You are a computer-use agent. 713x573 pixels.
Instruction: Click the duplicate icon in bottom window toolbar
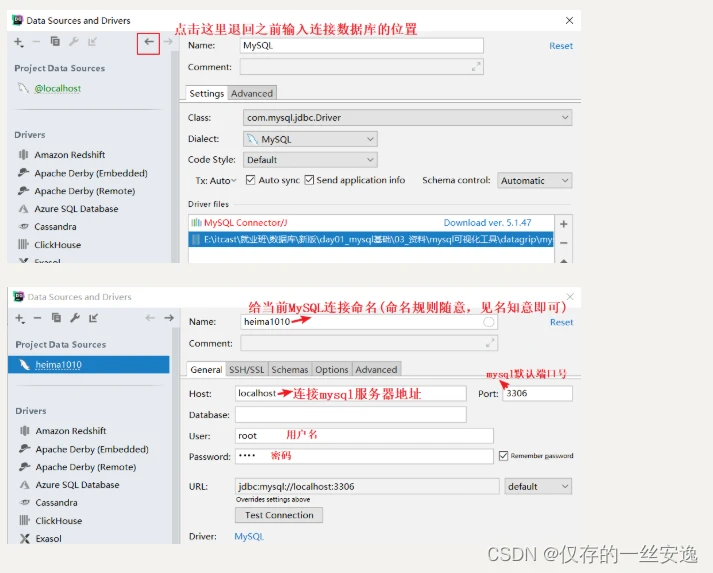coord(56,317)
